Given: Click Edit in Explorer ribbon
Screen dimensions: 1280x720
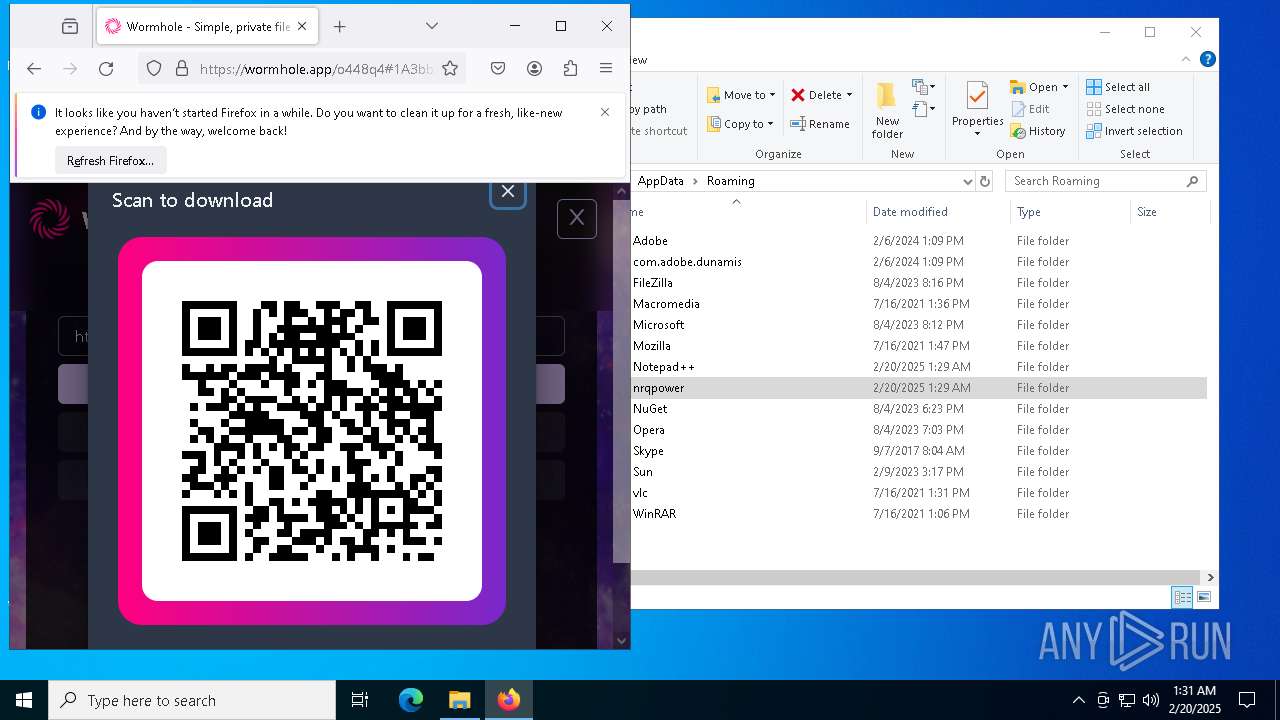Looking at the screenshot, I should point(1030,109).
